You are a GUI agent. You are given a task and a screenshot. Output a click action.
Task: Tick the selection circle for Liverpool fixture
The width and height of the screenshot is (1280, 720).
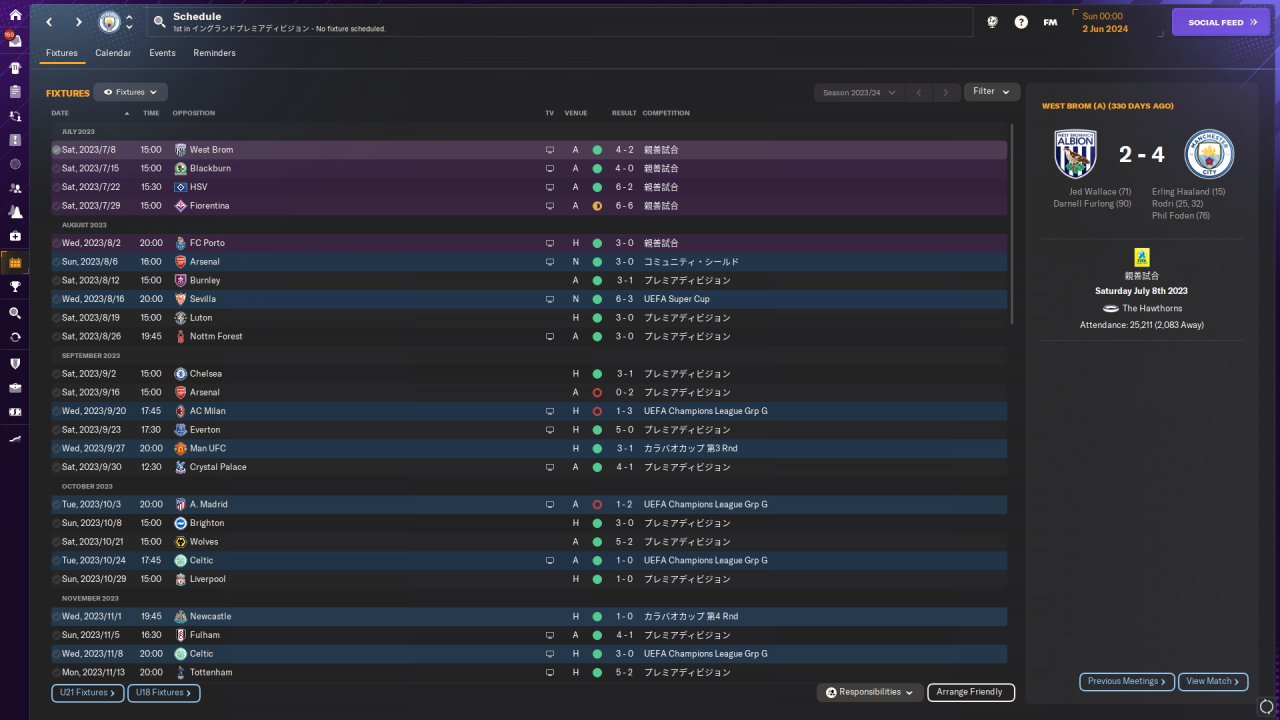coord(57,579)
